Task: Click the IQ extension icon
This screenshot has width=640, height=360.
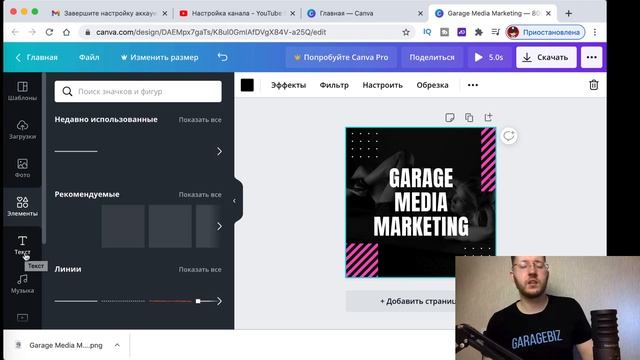Action: pyautogui.click(x=427, y=32)
